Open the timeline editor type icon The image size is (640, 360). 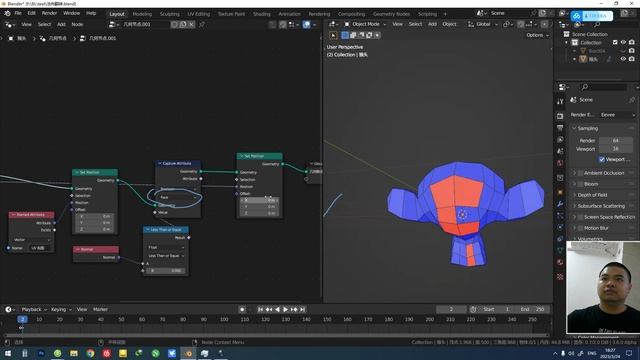click(x=10, y=309)
